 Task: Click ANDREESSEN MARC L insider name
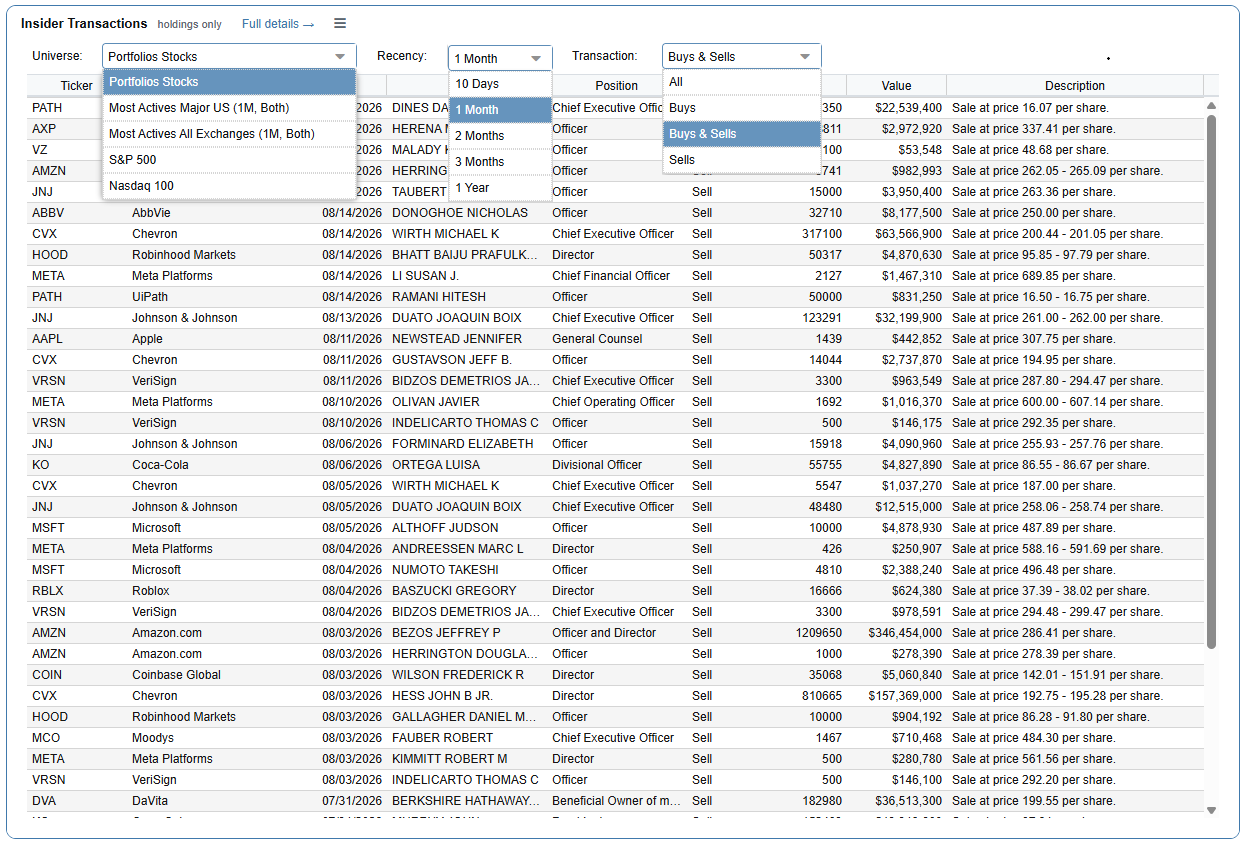(458, 549)
